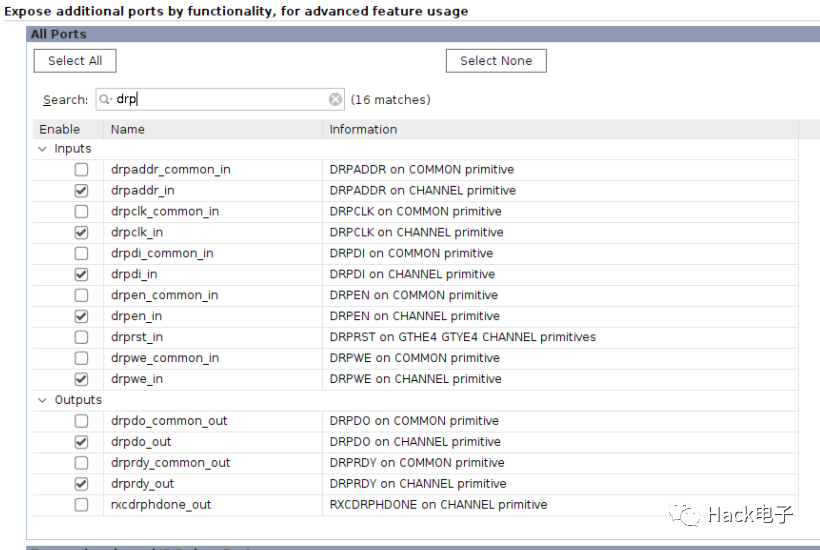Sort by the Enable column header
The width and height of the screenshot is (820, 550).
68,129
